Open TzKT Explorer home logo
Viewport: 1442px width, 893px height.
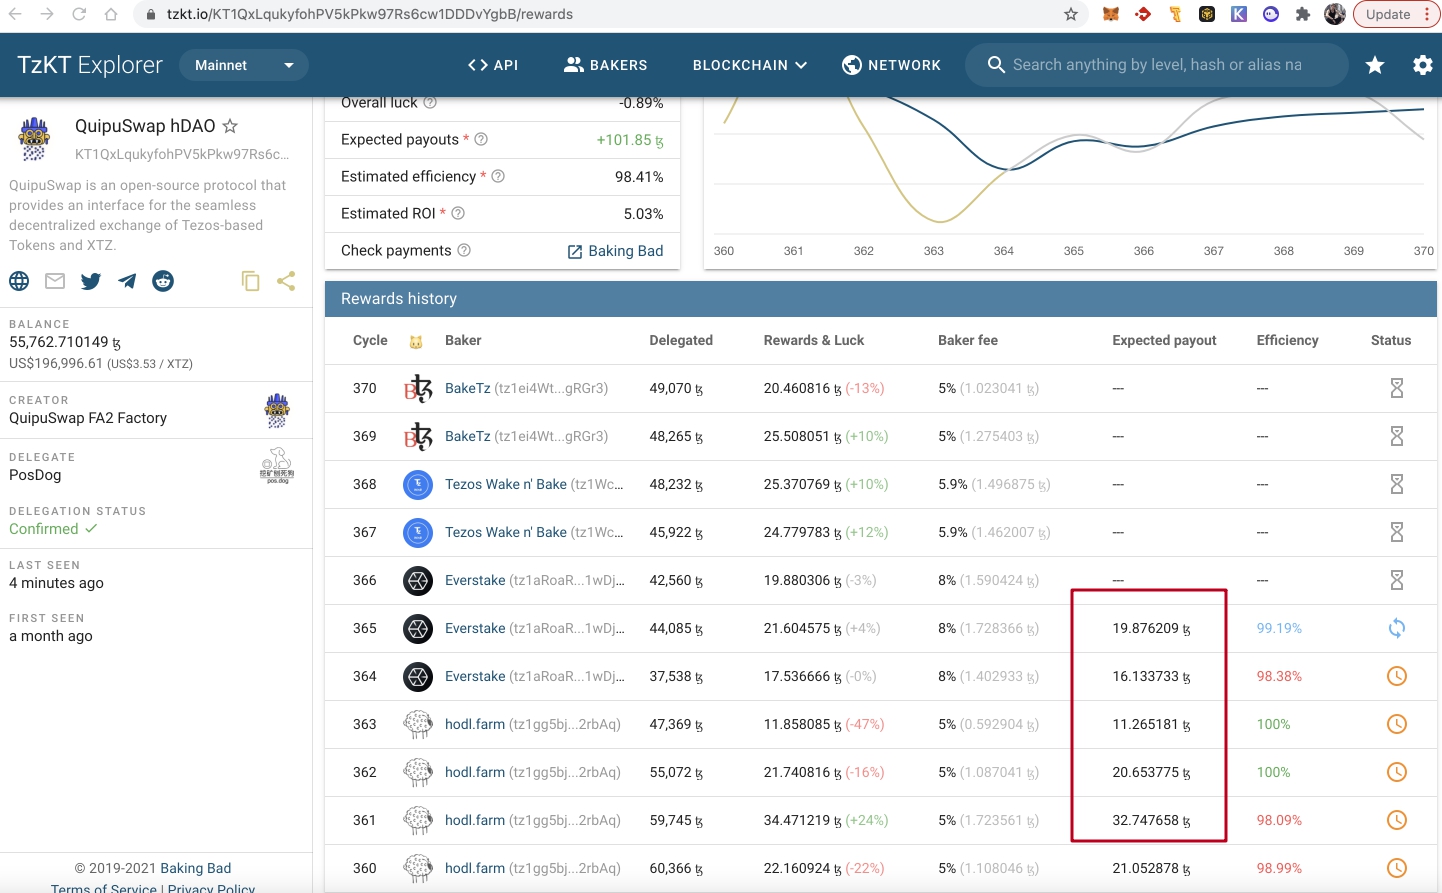90,65
